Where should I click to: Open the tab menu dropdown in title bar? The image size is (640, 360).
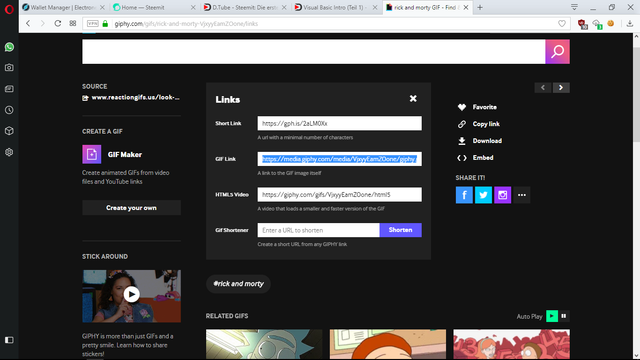(x=574, y=7)
